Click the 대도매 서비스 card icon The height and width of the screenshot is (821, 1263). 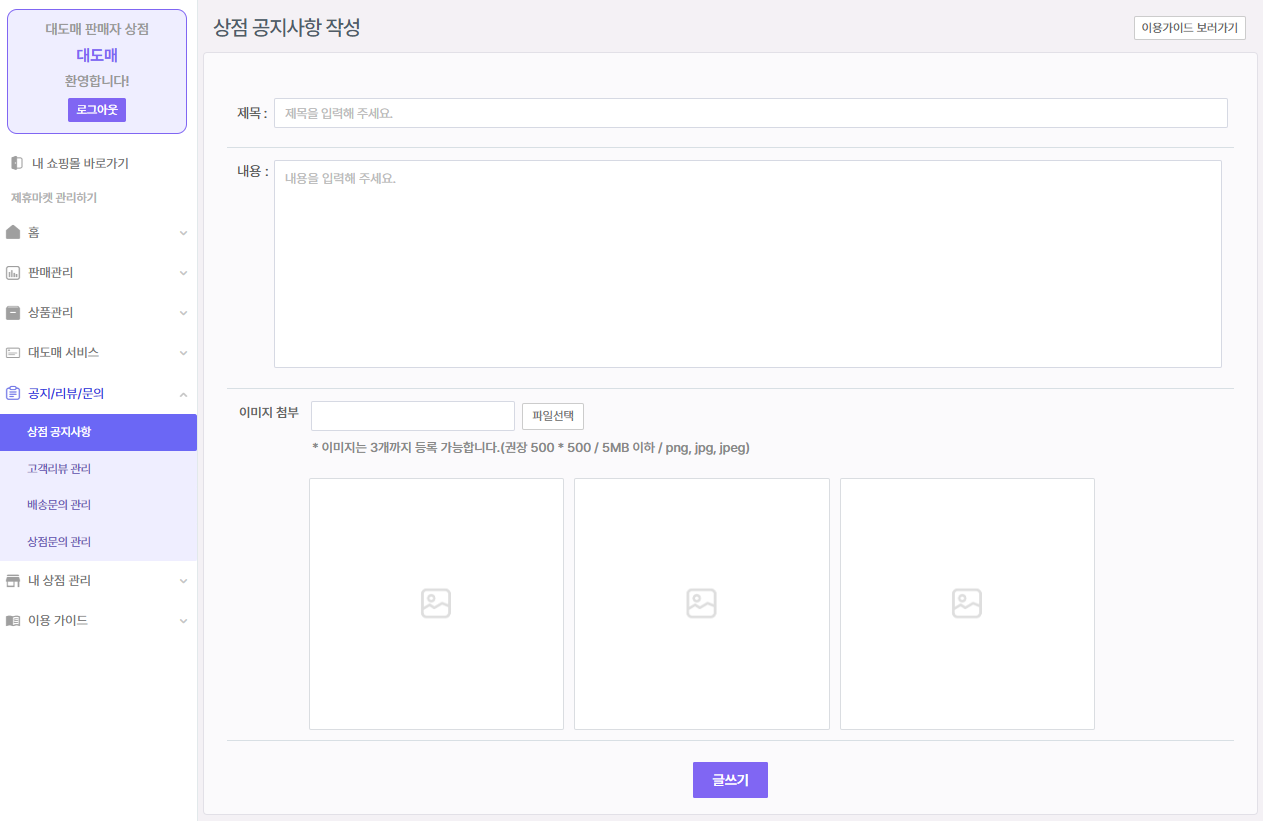(13, 353)
